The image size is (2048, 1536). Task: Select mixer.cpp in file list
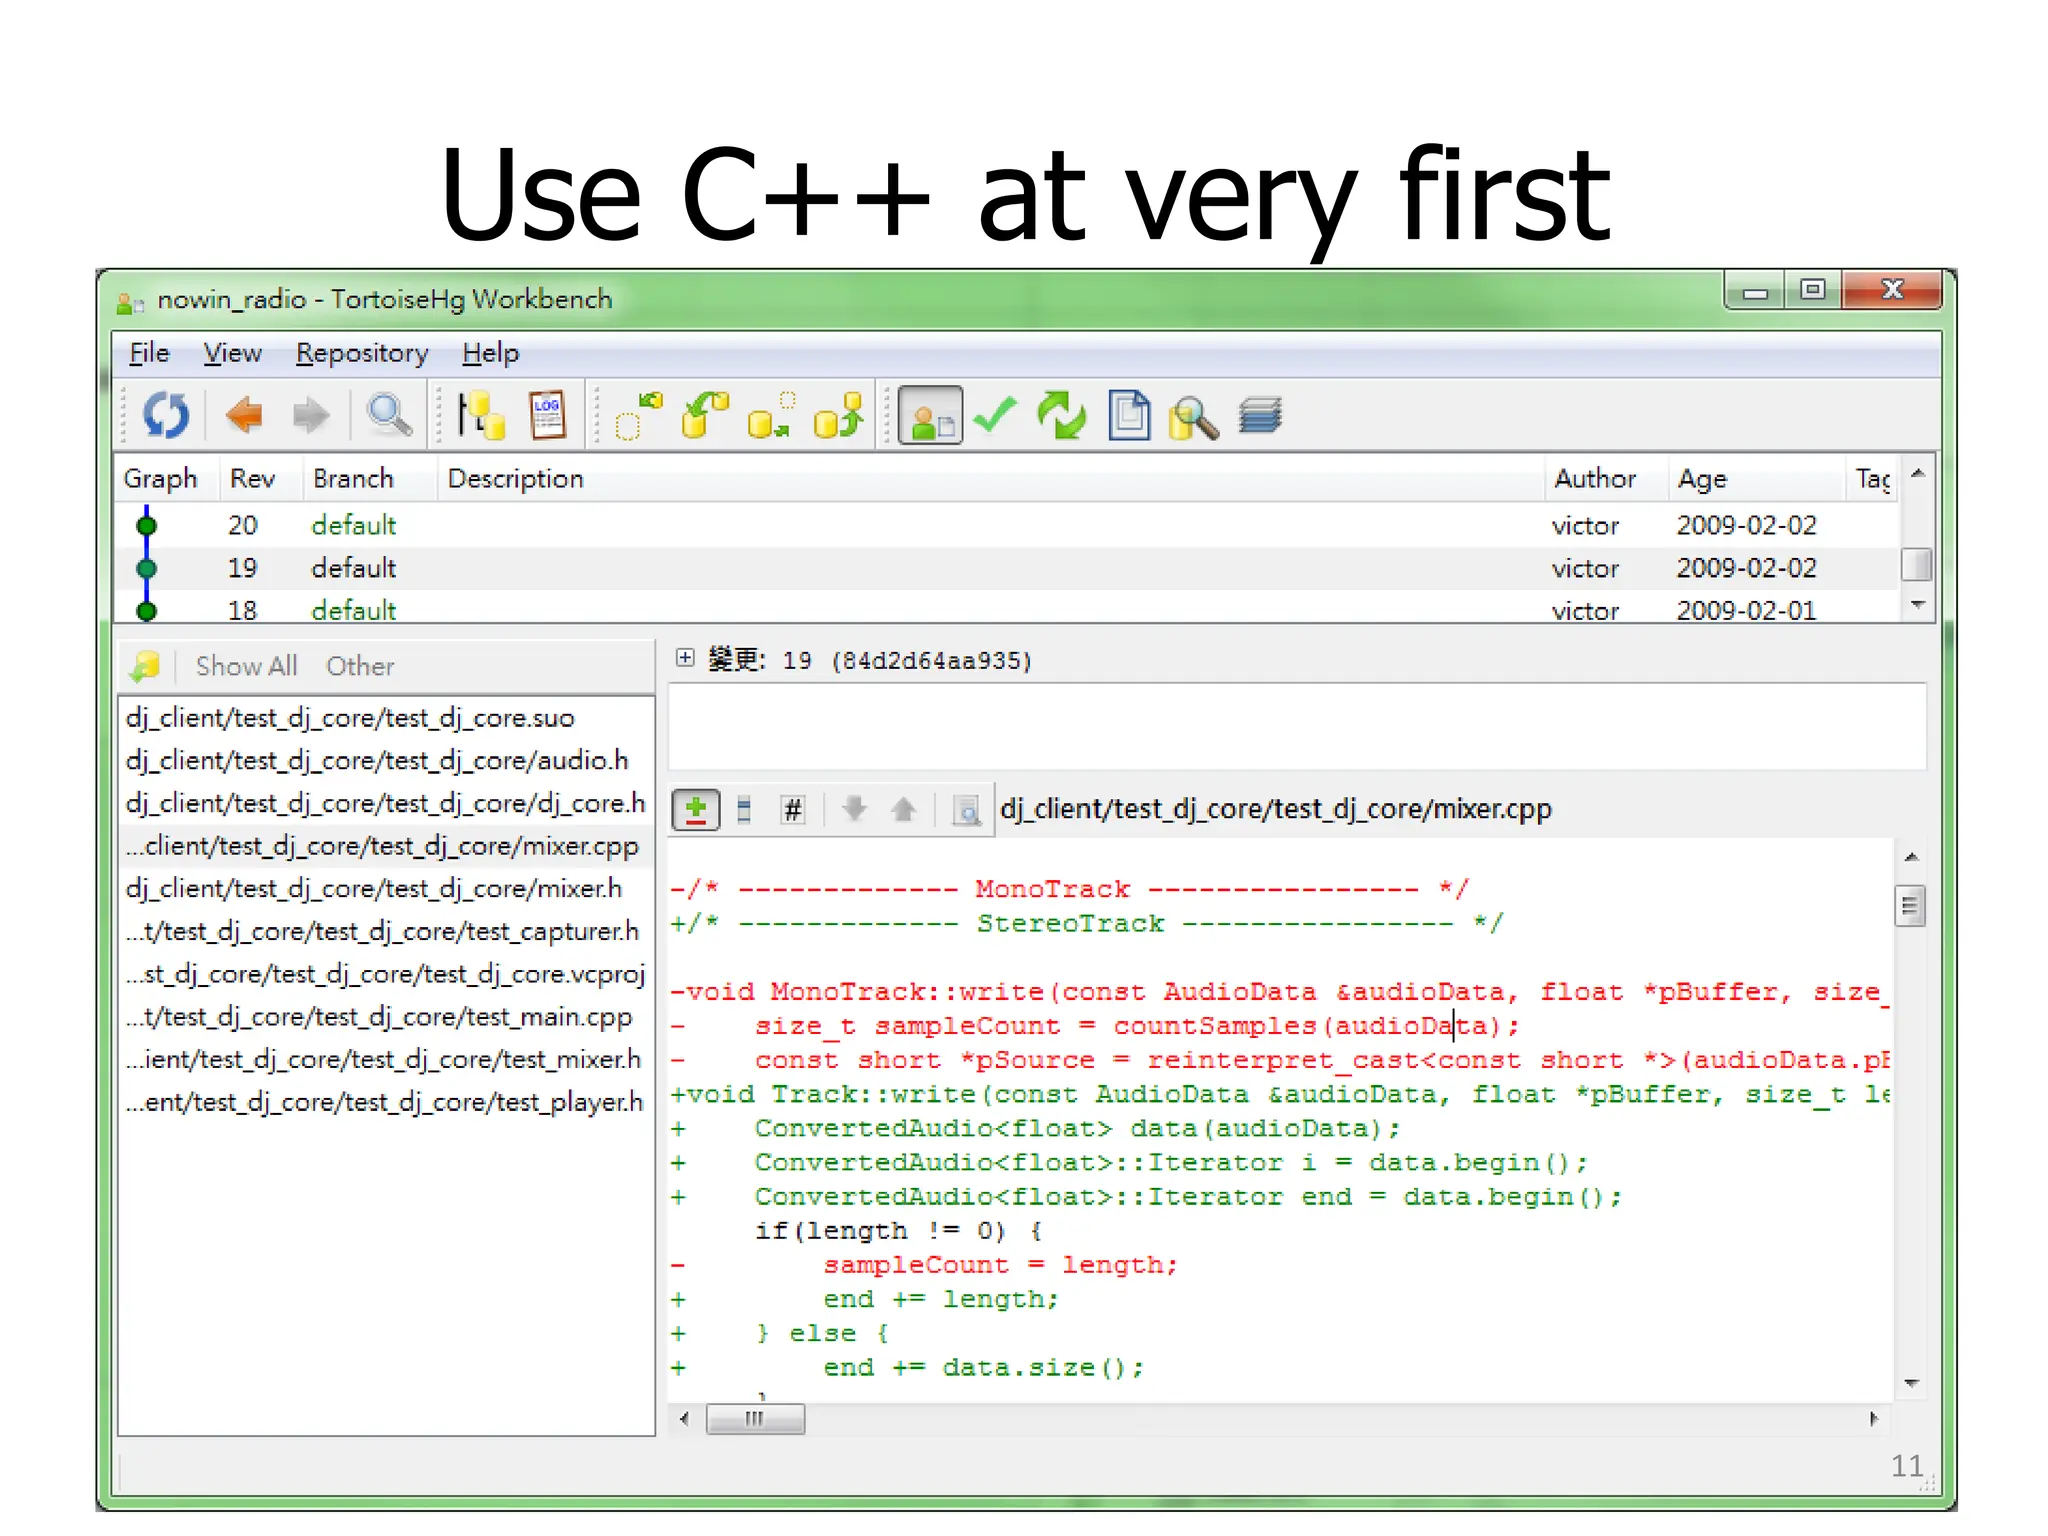point(386,846)
